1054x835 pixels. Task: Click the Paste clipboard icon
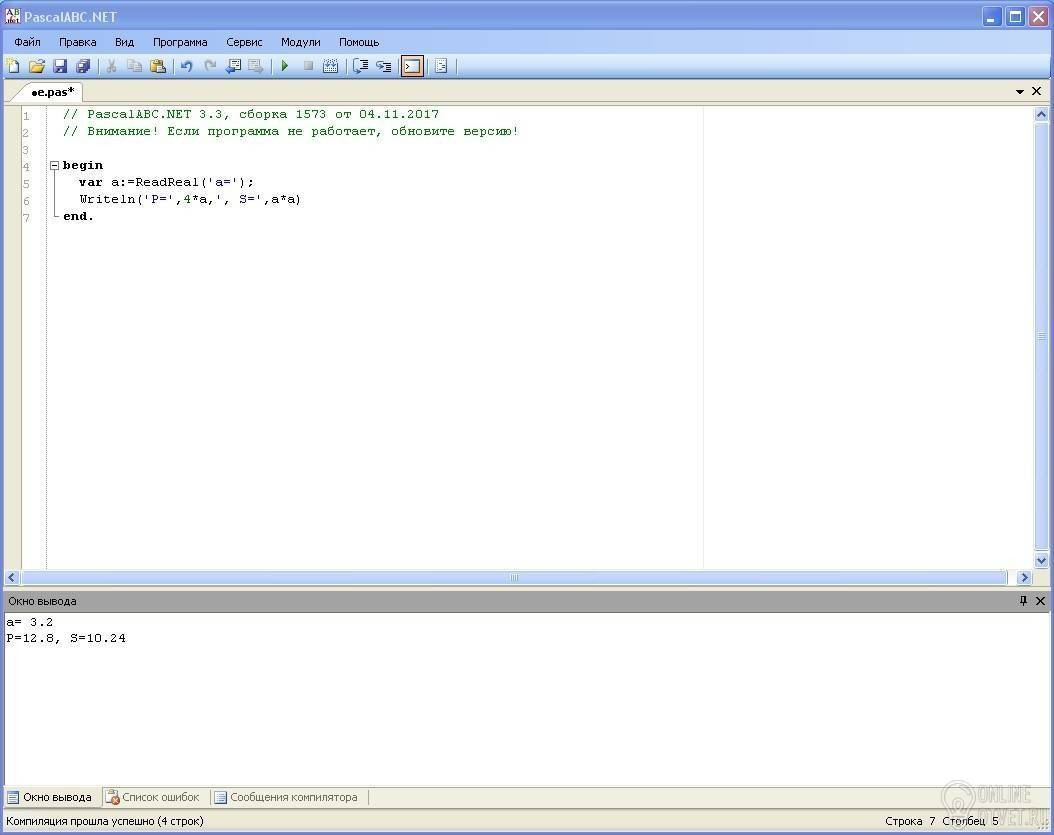(158, 66)
